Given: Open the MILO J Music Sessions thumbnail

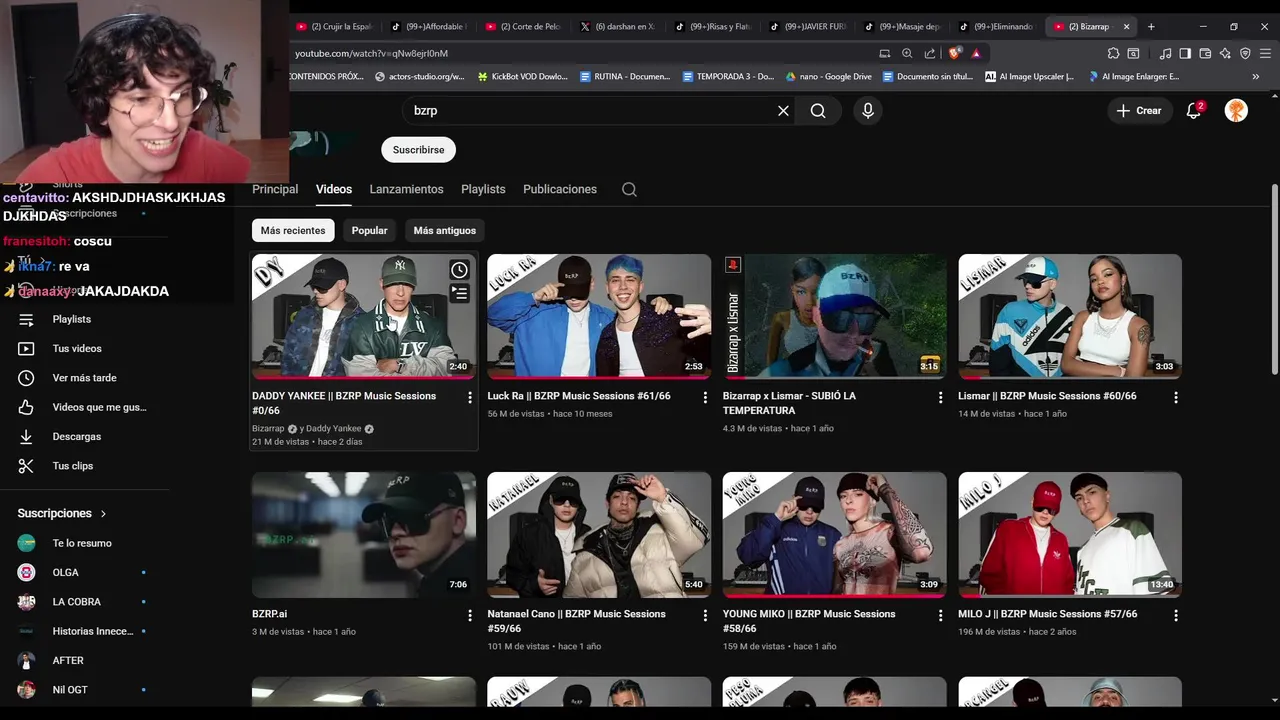Looking at the screenshot, I should click(1070, 535).
